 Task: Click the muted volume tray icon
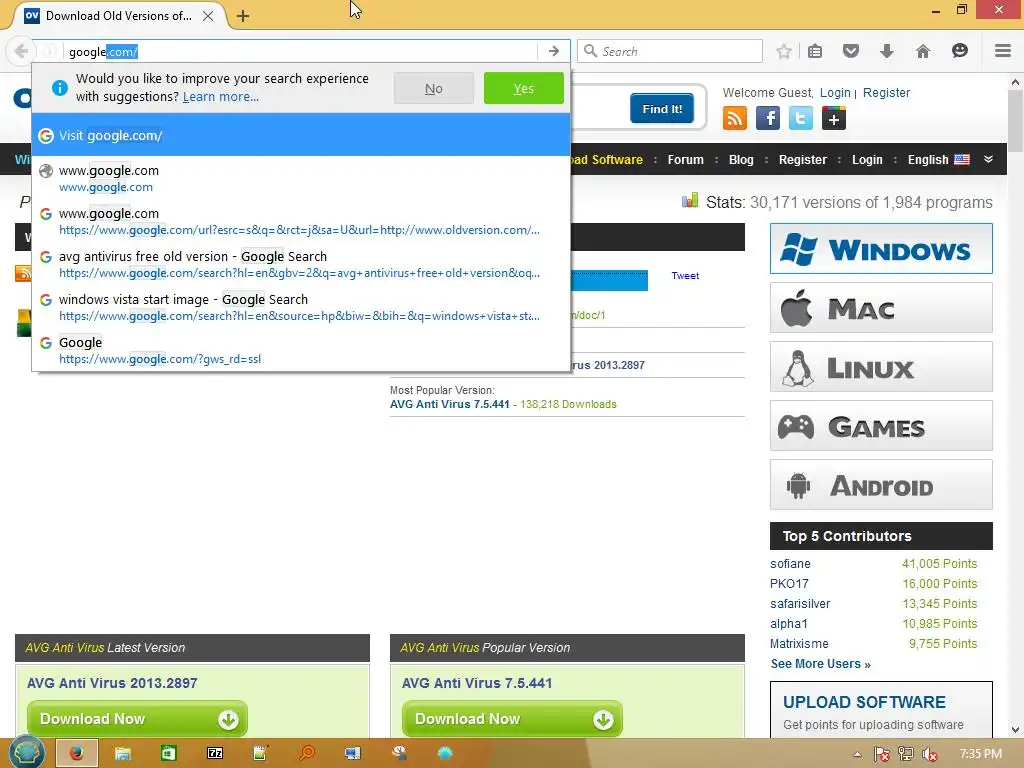click(x=929, y=754)
